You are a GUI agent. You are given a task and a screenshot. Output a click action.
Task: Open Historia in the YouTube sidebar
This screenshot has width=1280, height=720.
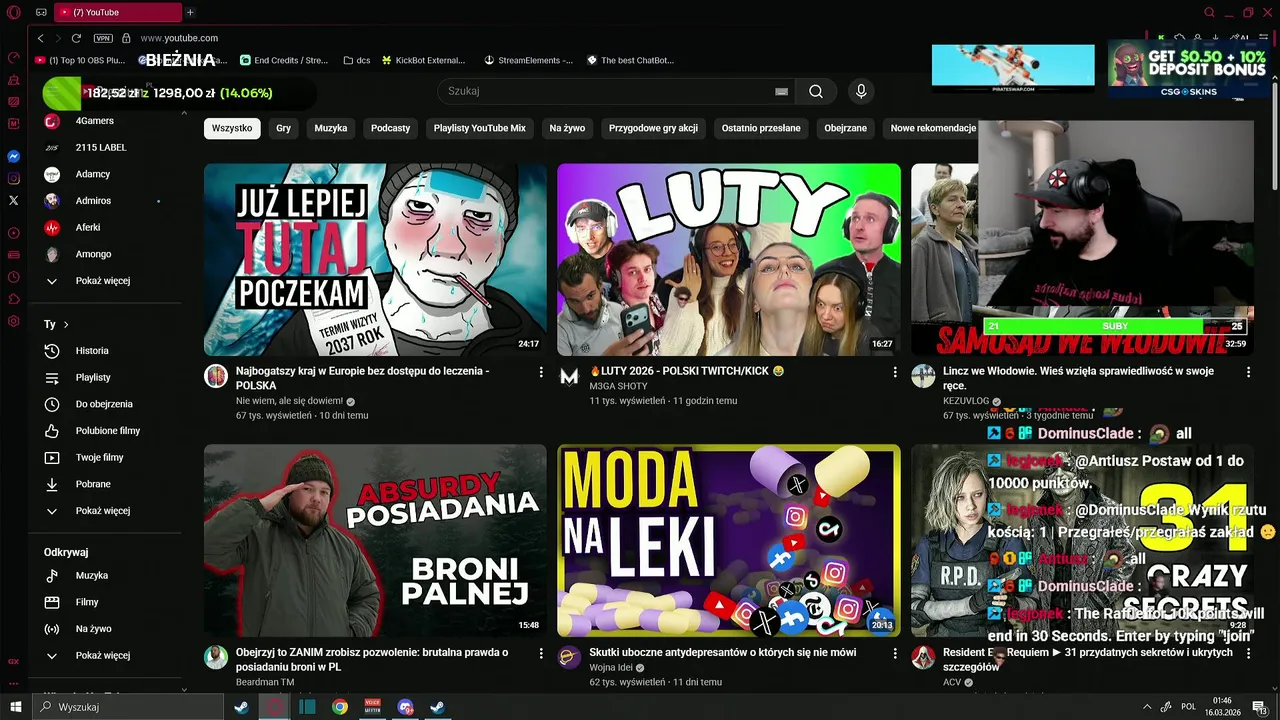(92, 351)
